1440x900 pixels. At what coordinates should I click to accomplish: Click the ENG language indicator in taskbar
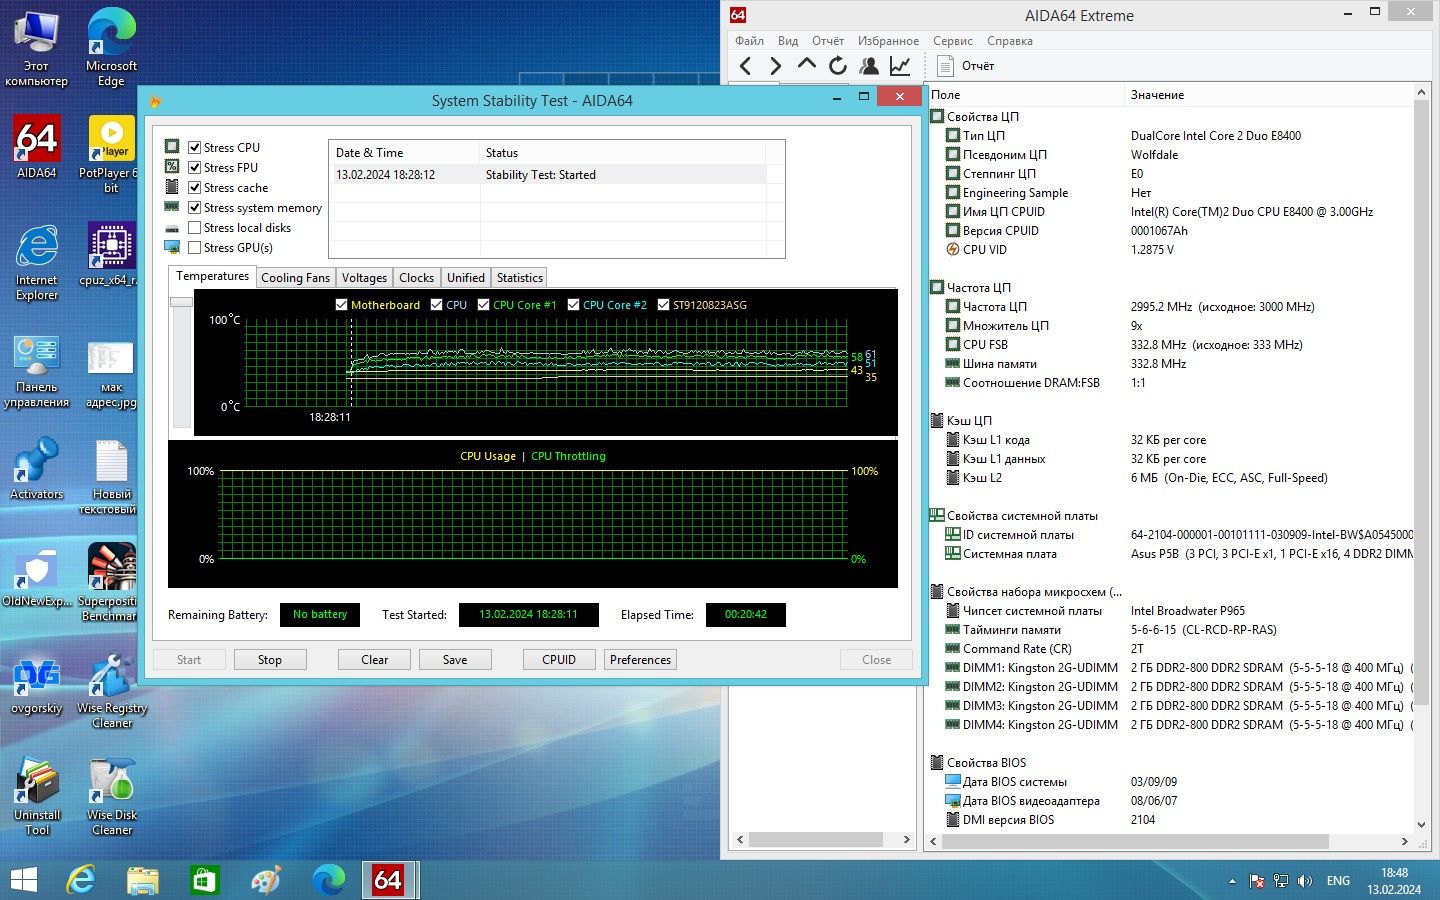pyautogui.click(x=1338, y=881)
